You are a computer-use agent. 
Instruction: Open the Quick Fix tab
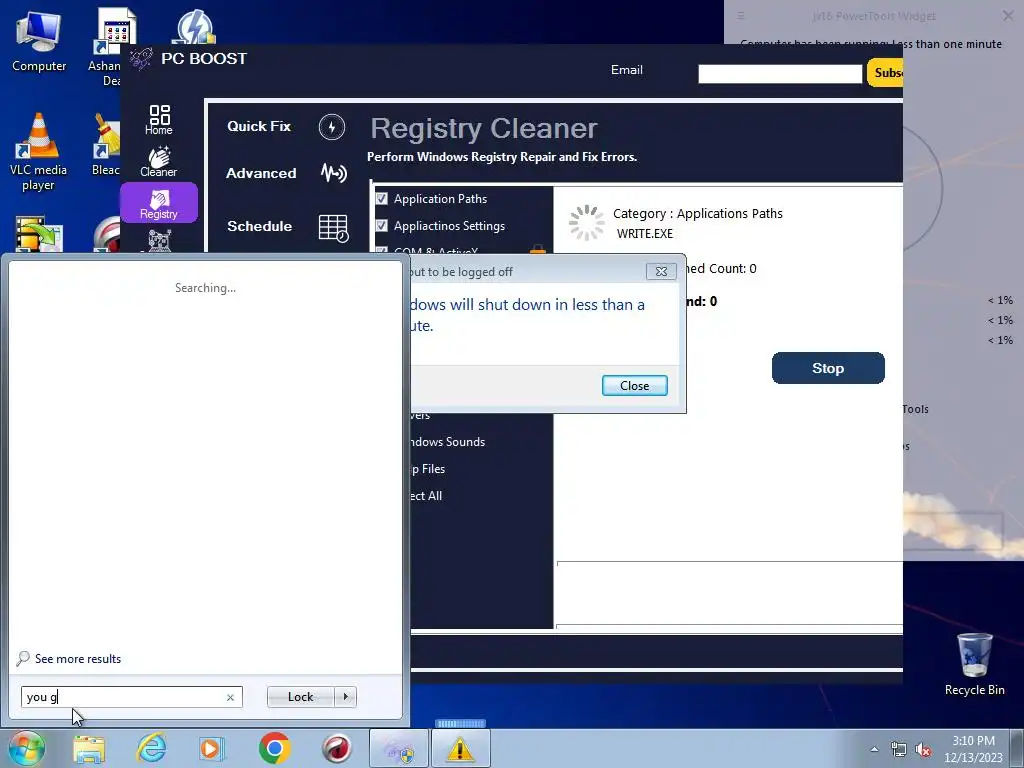pos(259,127)
